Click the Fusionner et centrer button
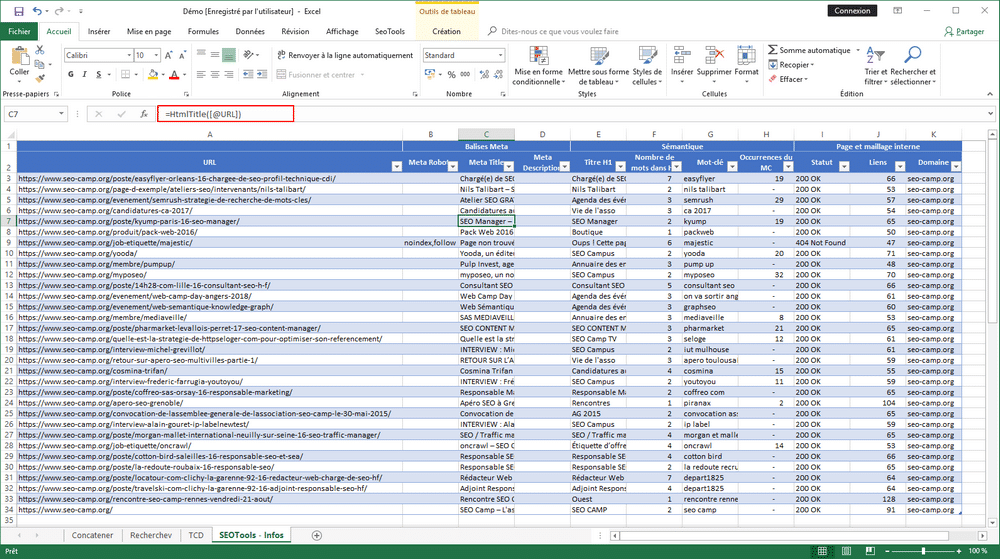Viewport: 1000px width, 559px height. [320, 75]
